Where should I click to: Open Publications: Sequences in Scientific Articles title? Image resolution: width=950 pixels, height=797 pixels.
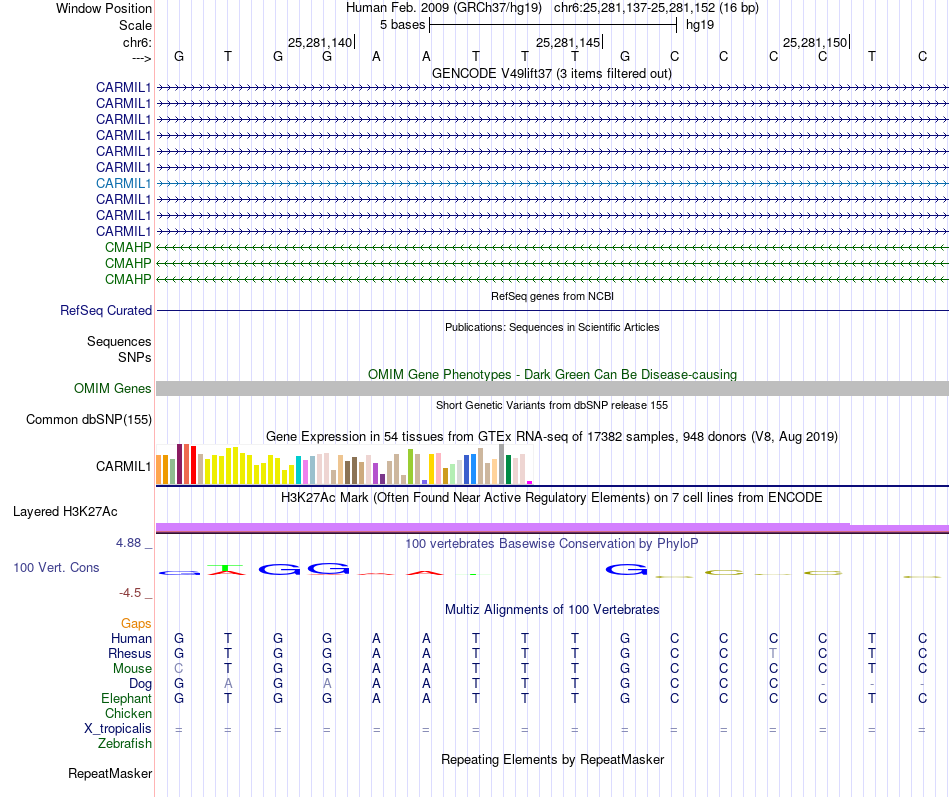click(552, 327)
